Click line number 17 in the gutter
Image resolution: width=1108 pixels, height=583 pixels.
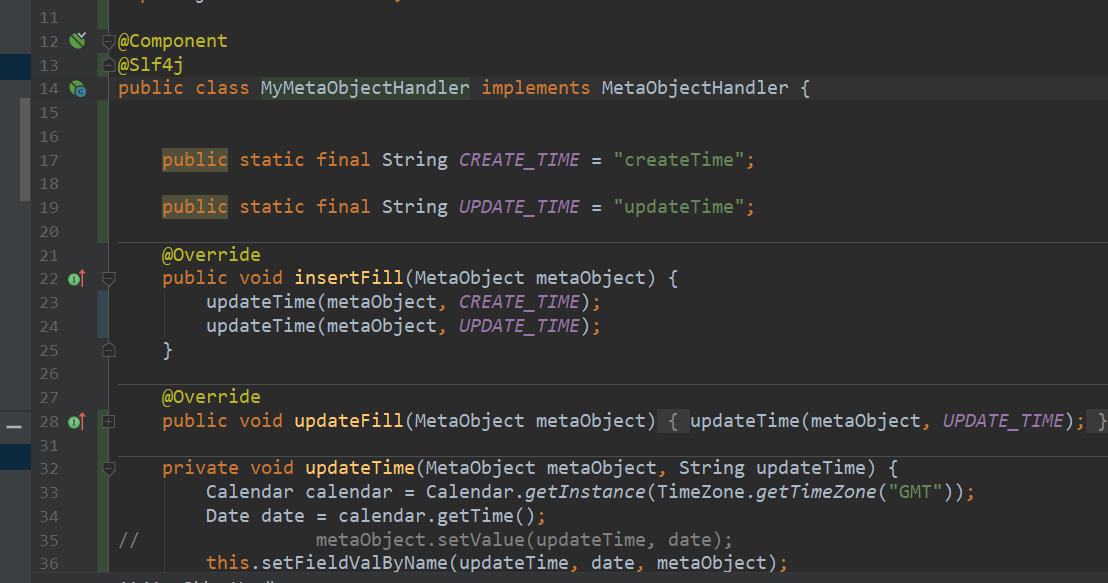click(49, 160)
